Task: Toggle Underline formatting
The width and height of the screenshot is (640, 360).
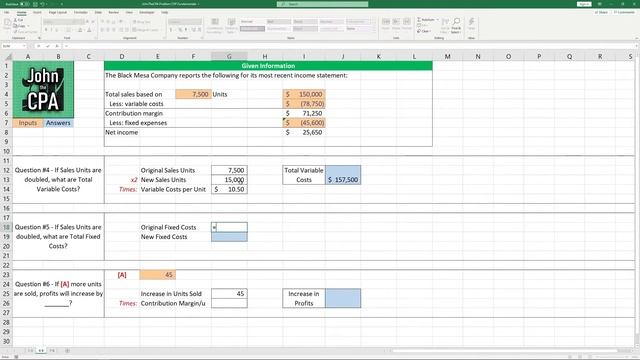Action: [x=58, y=30]
